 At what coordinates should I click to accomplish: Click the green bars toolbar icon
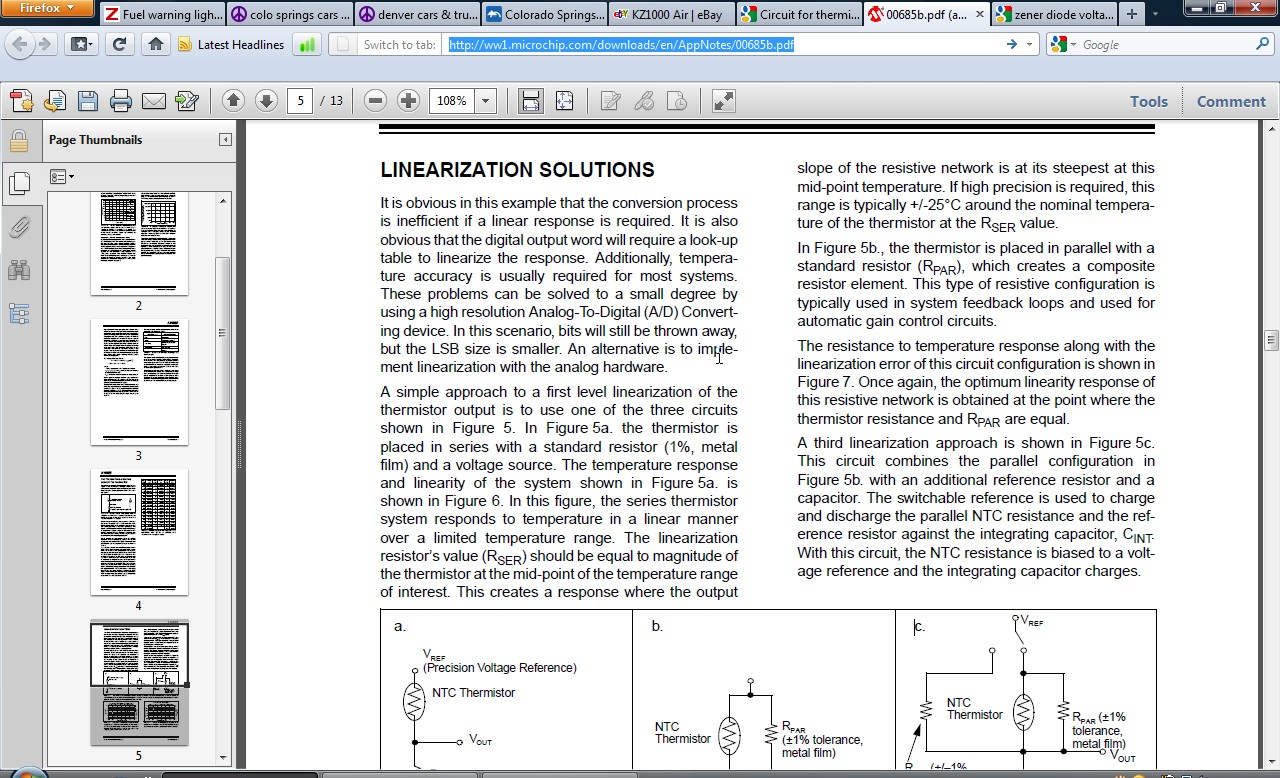tap(308, 44)
